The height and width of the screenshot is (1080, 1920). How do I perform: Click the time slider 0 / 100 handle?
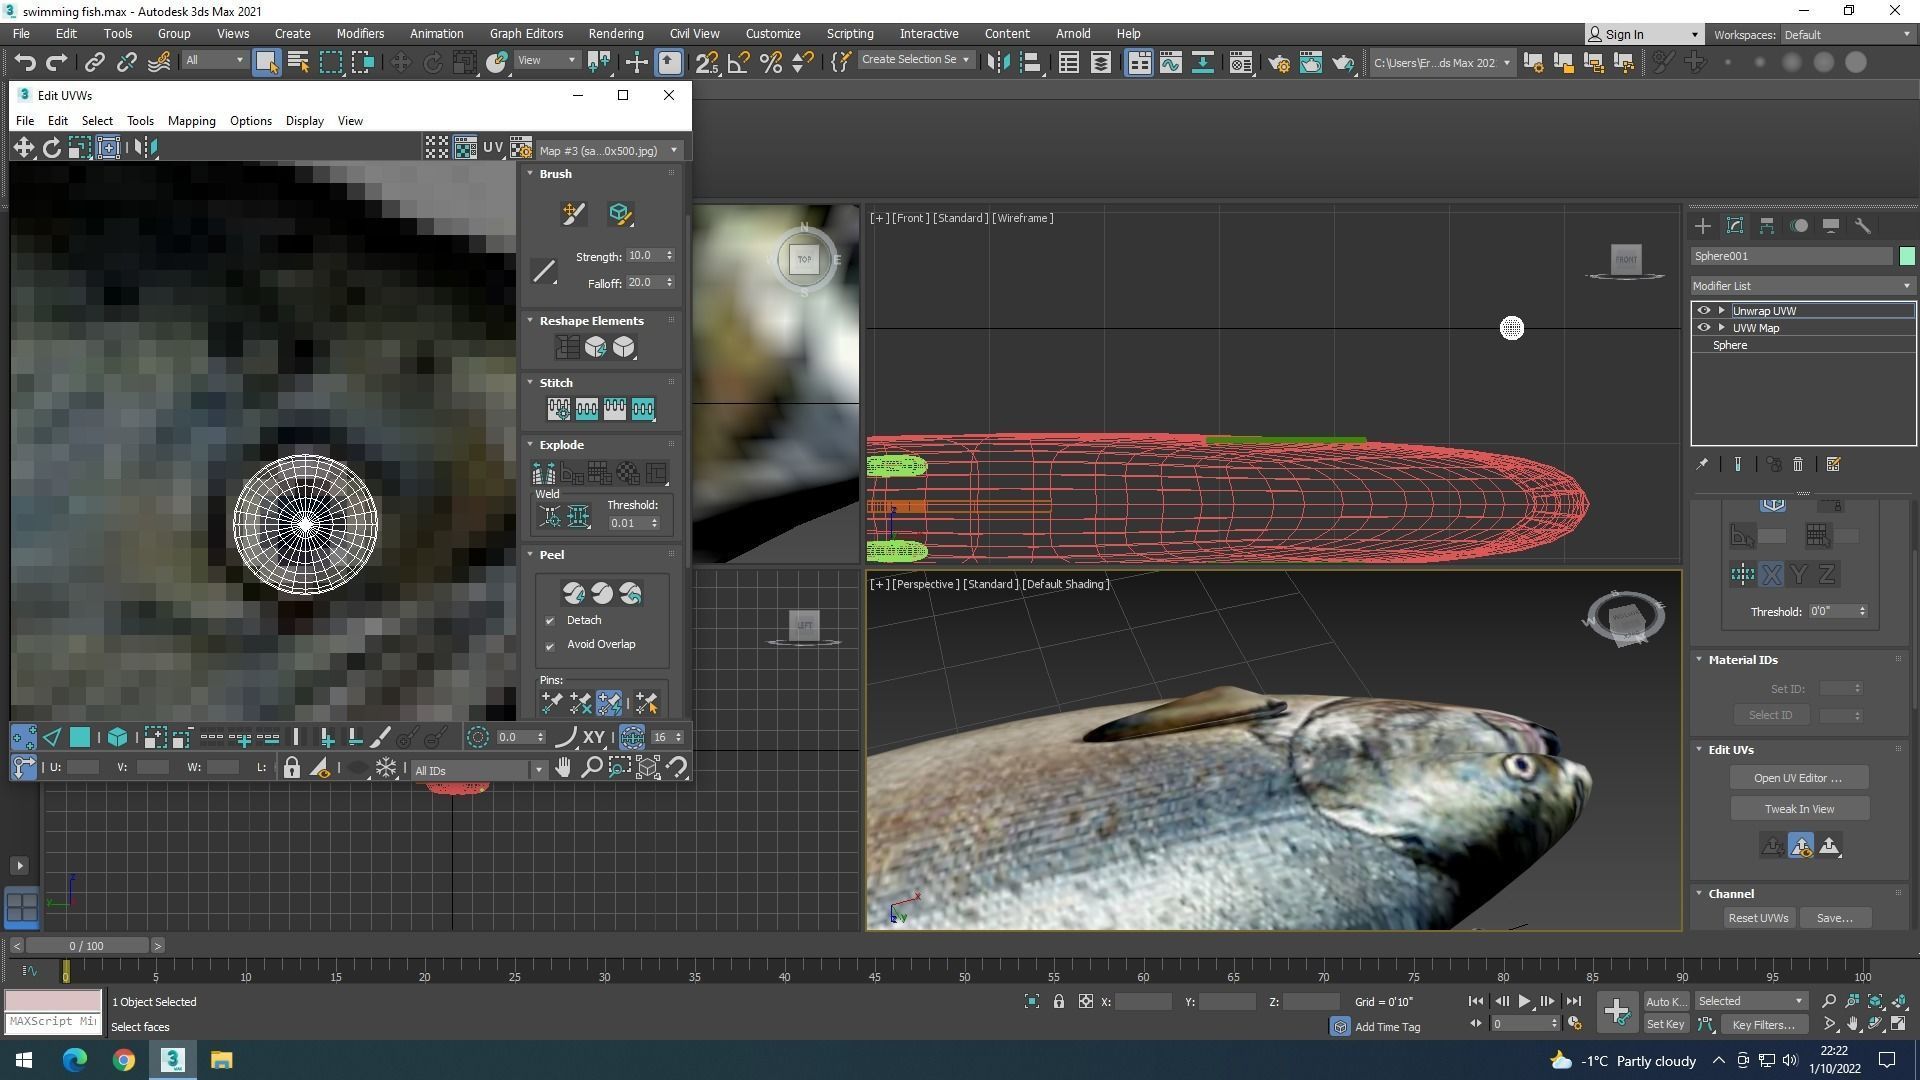pyautogui.click(x=86, y=946)
